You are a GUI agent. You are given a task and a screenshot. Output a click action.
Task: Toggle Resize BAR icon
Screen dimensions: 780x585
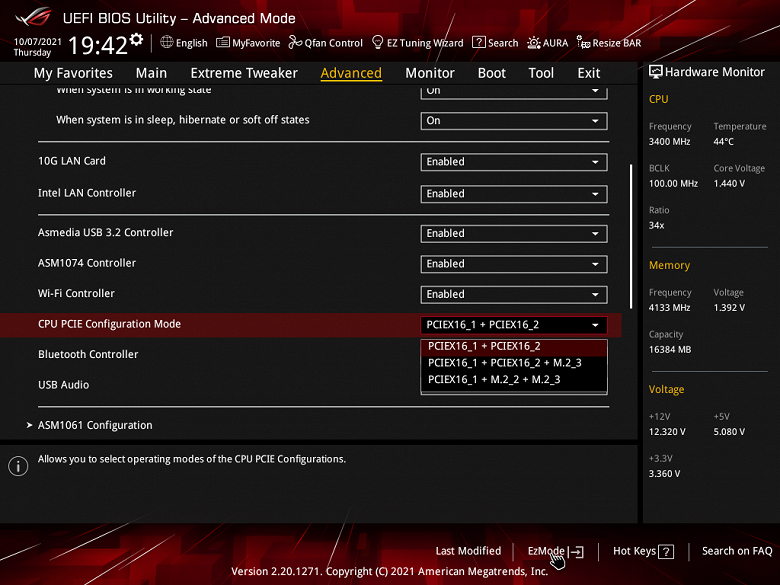tap(583, 42)
